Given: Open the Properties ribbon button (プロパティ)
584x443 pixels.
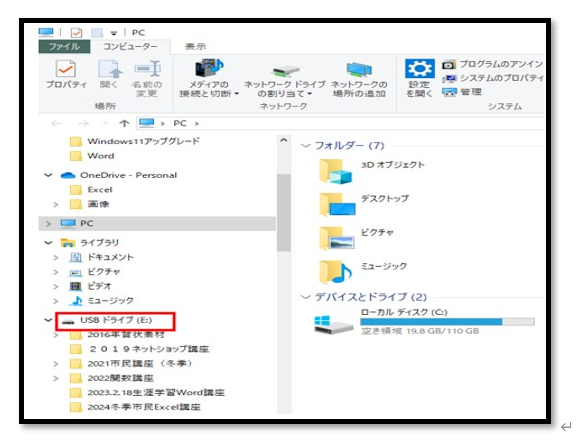Looking at the screenshot, I should tap(66, 73).
